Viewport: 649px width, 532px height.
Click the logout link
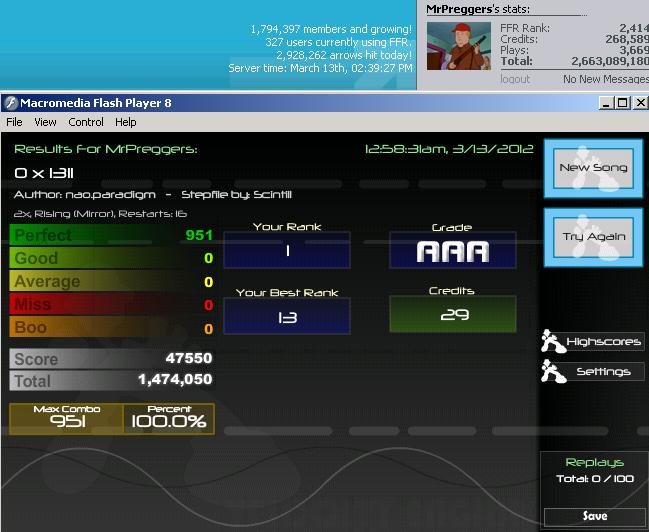[x=515, y=79]
